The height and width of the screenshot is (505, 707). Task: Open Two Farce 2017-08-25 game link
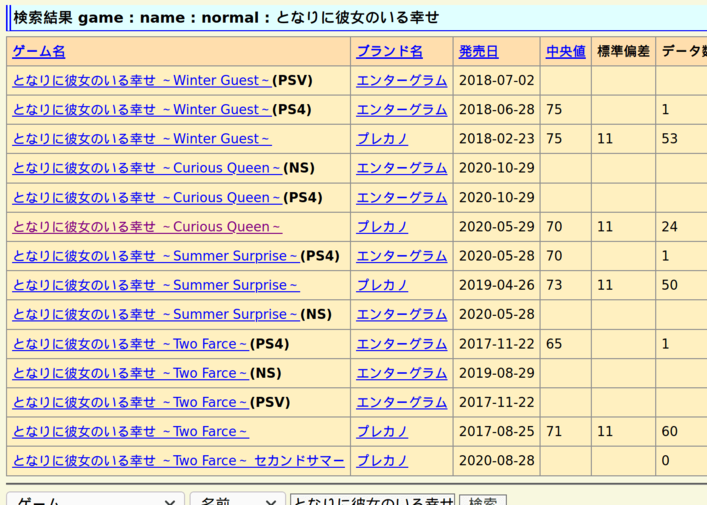130,432
